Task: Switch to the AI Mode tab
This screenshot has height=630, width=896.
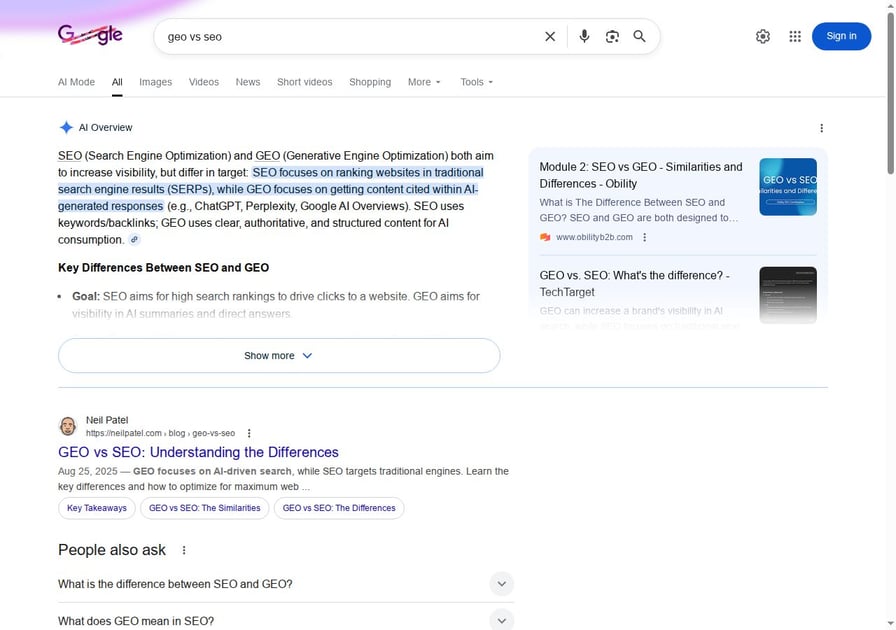Action: pos(76,82)
